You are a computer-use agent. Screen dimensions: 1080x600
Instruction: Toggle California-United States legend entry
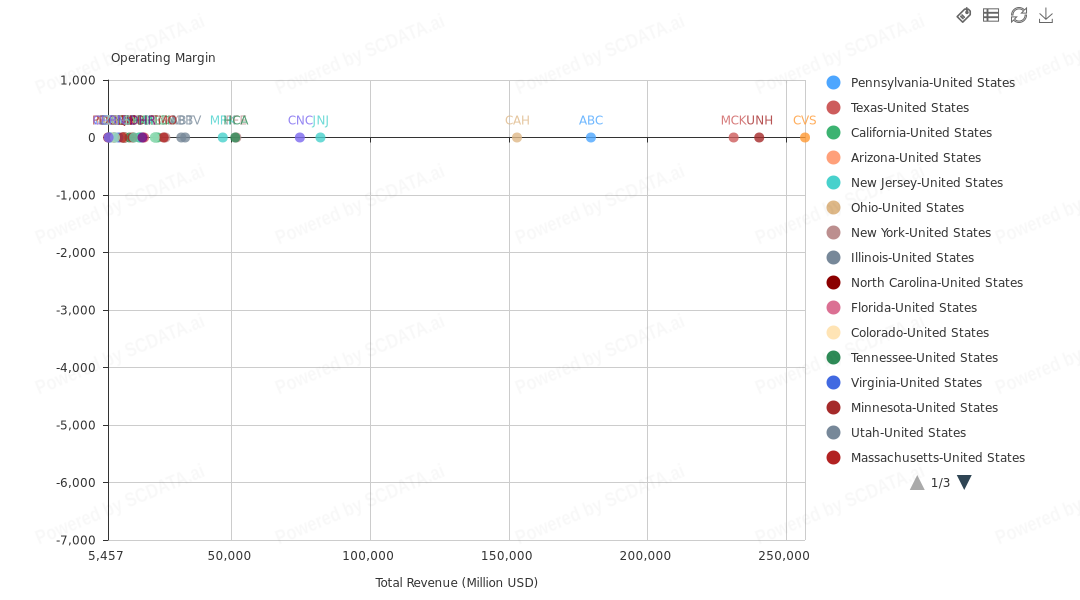click(920, 133)
